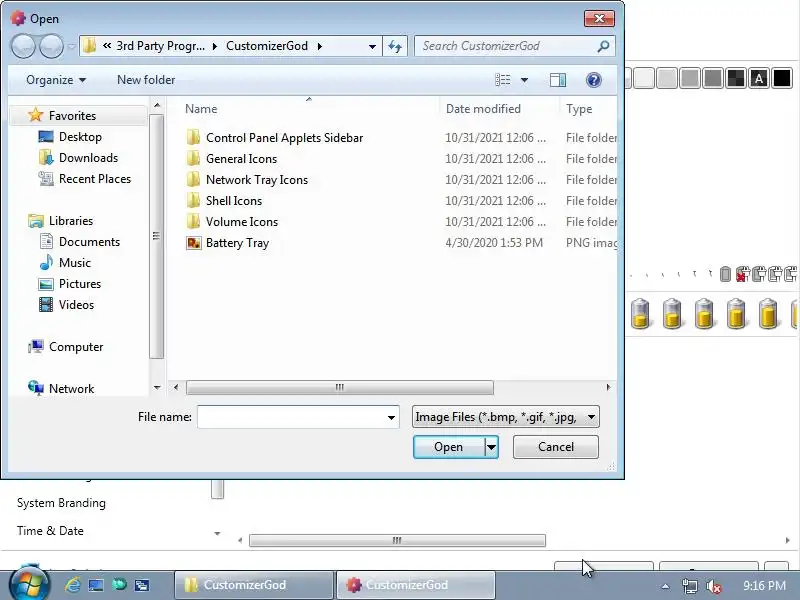Click the magnifier icon in the search box
The width and height of the screenshot is (800, 600).
603,46
